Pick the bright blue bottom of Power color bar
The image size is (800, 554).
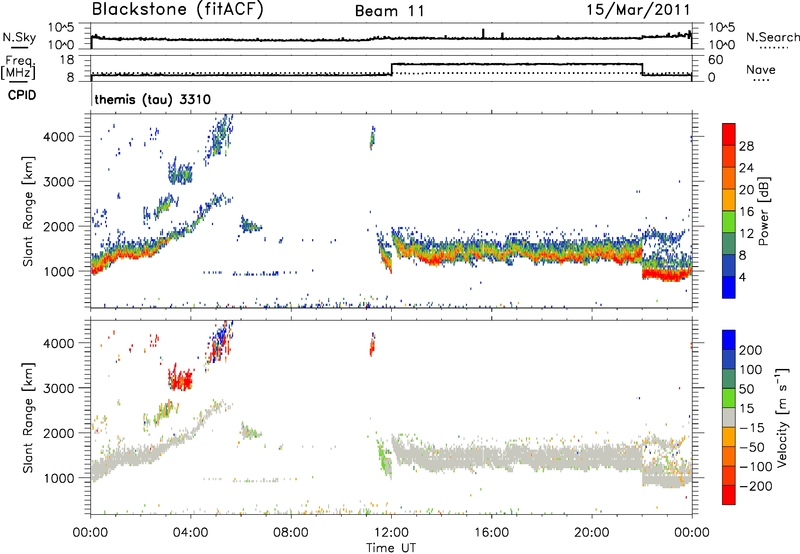(x=729, y=287)
